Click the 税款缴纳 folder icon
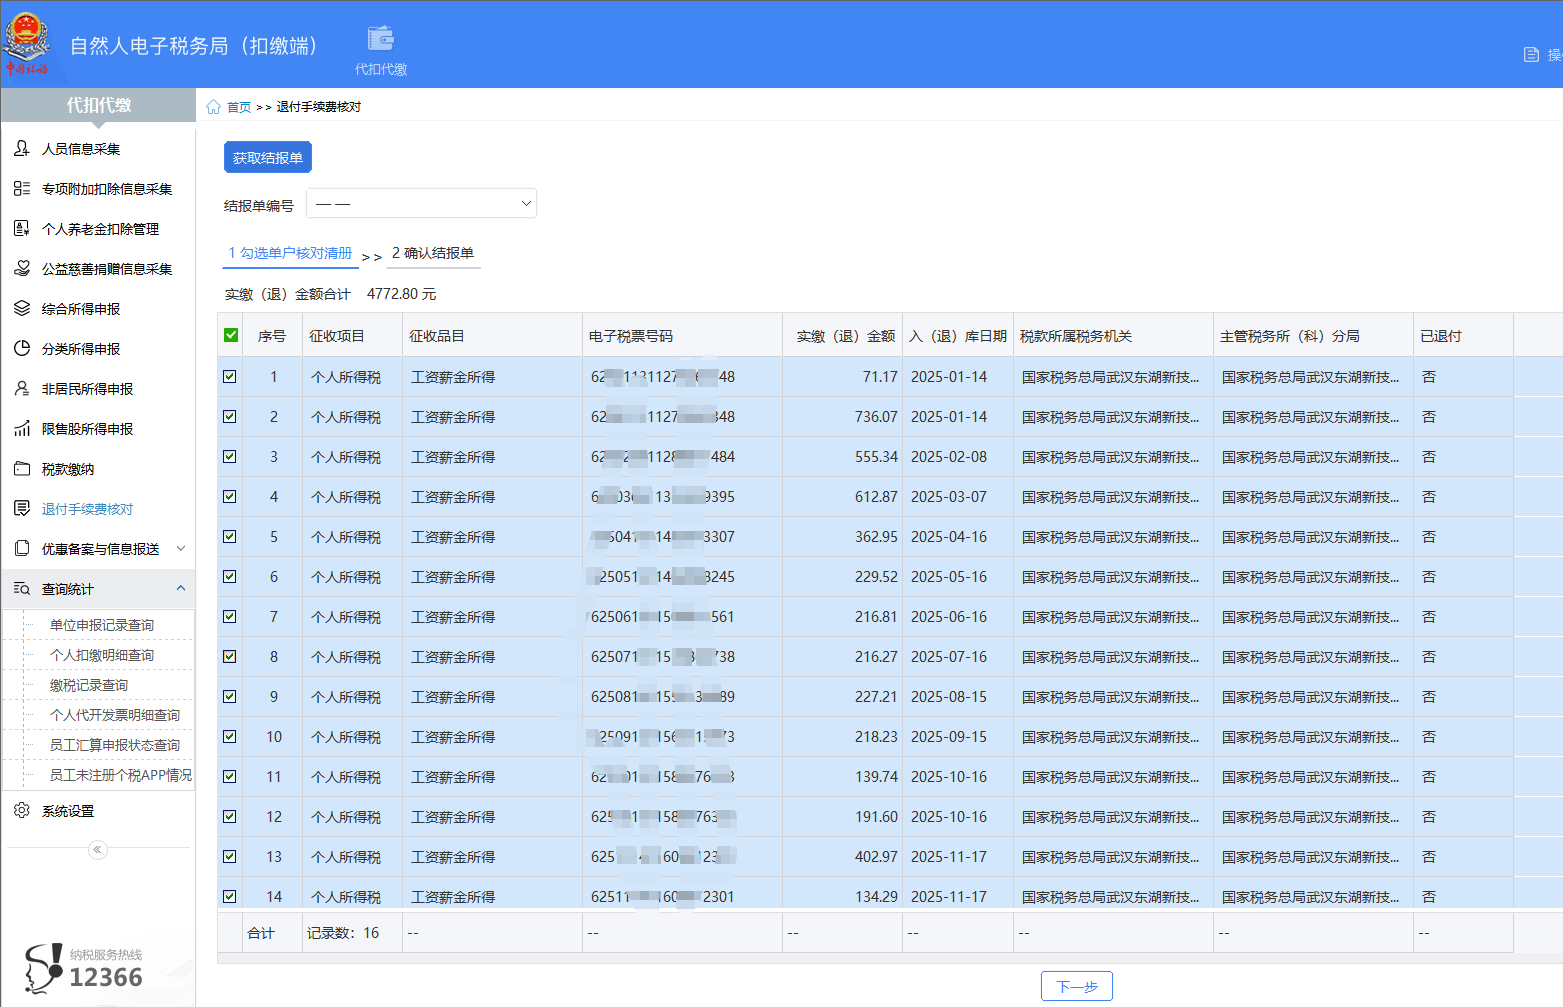The width and height of the screenshot is (1563, 1007). point(22,468)
